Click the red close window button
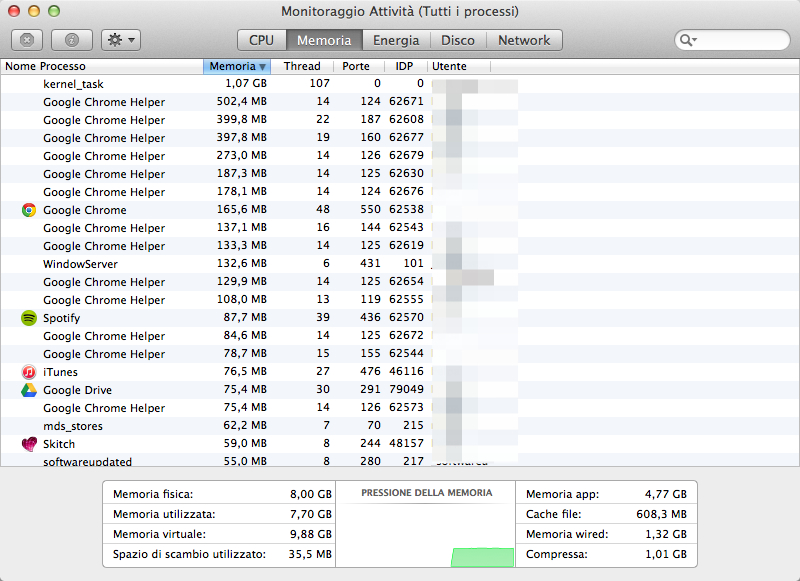The height and width of the screenshot is (581, 800). tap(14, 11)
